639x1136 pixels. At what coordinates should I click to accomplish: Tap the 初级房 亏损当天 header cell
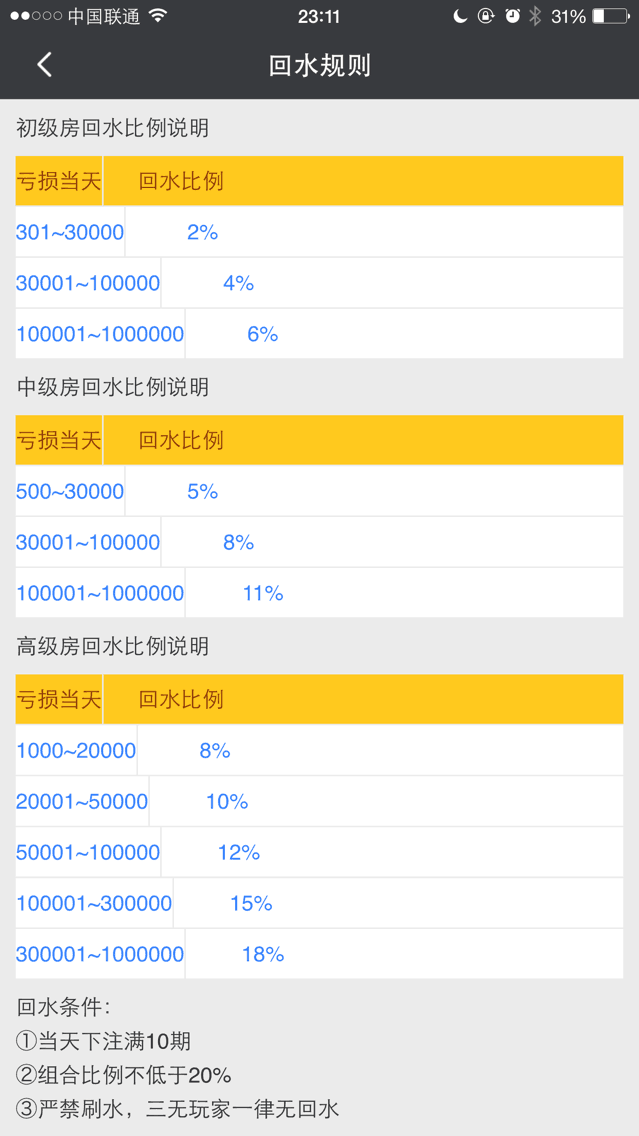(x=59, y=181)
